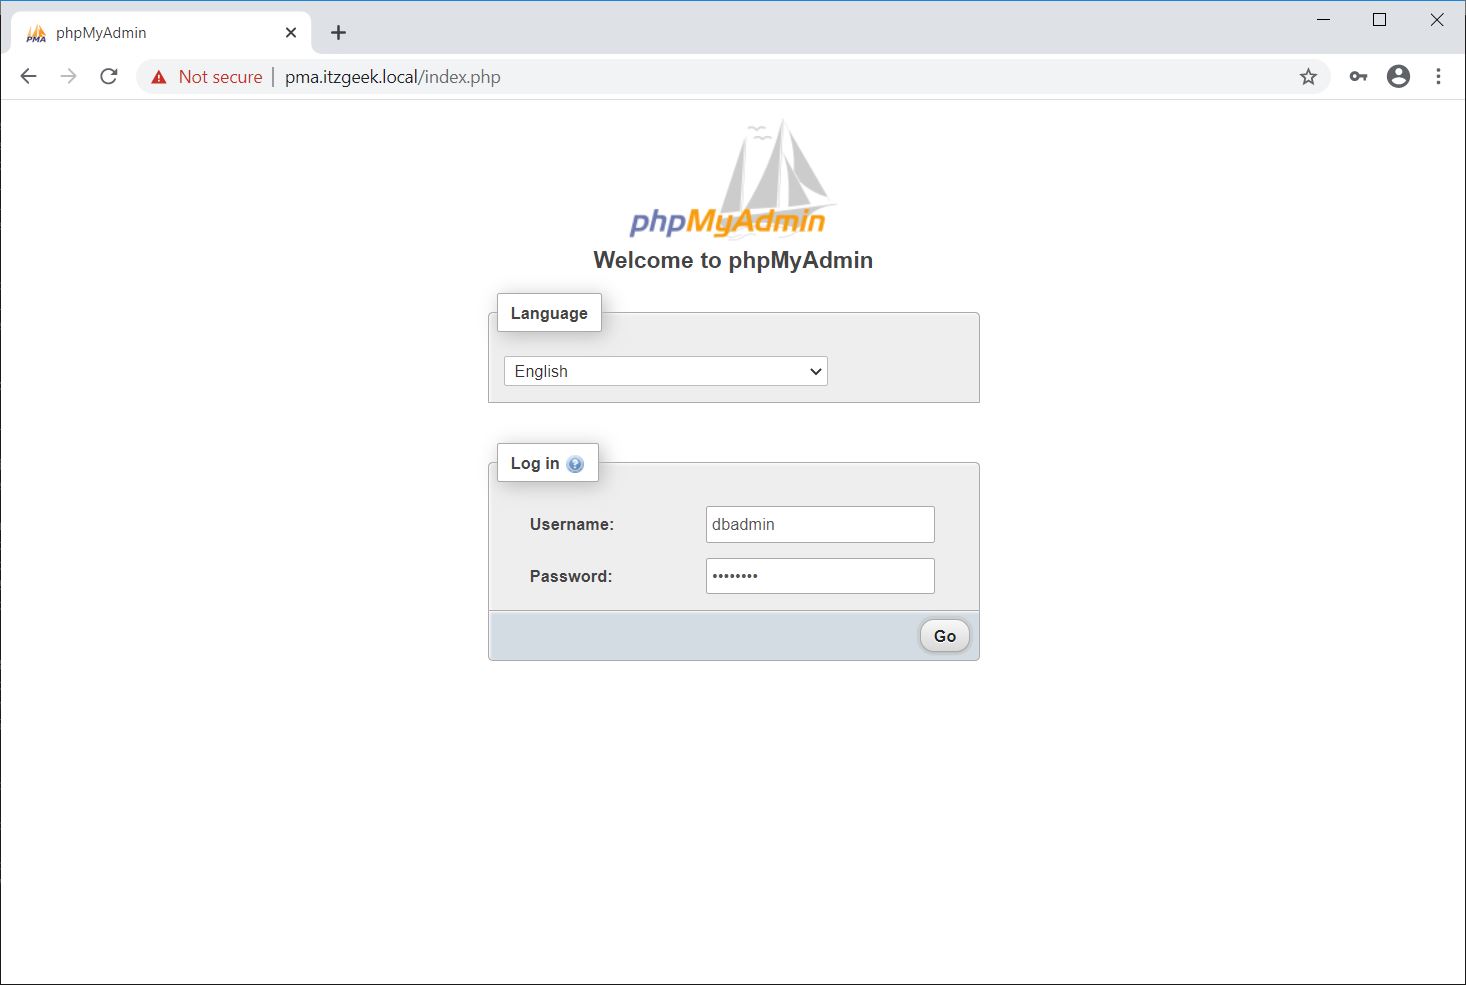Focus the Password field

pos(820,576)
